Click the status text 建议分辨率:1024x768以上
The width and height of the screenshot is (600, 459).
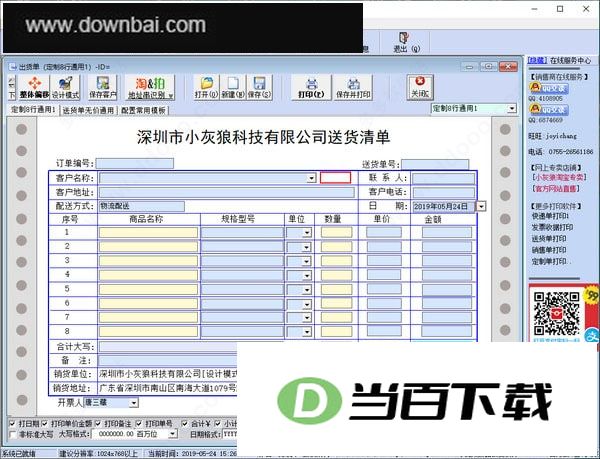(98, 454)
